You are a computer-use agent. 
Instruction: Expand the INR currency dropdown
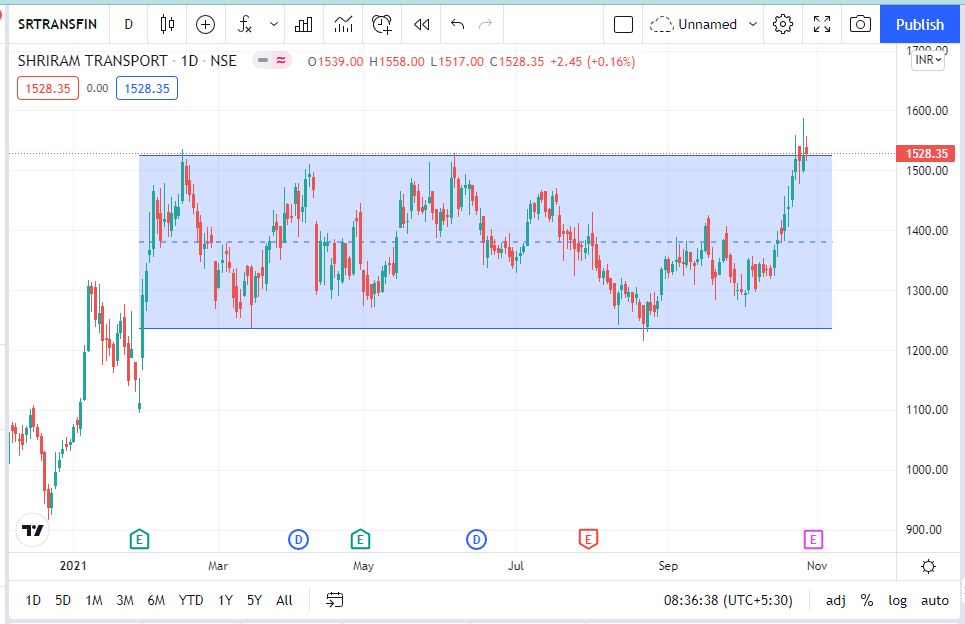point(928,60)
